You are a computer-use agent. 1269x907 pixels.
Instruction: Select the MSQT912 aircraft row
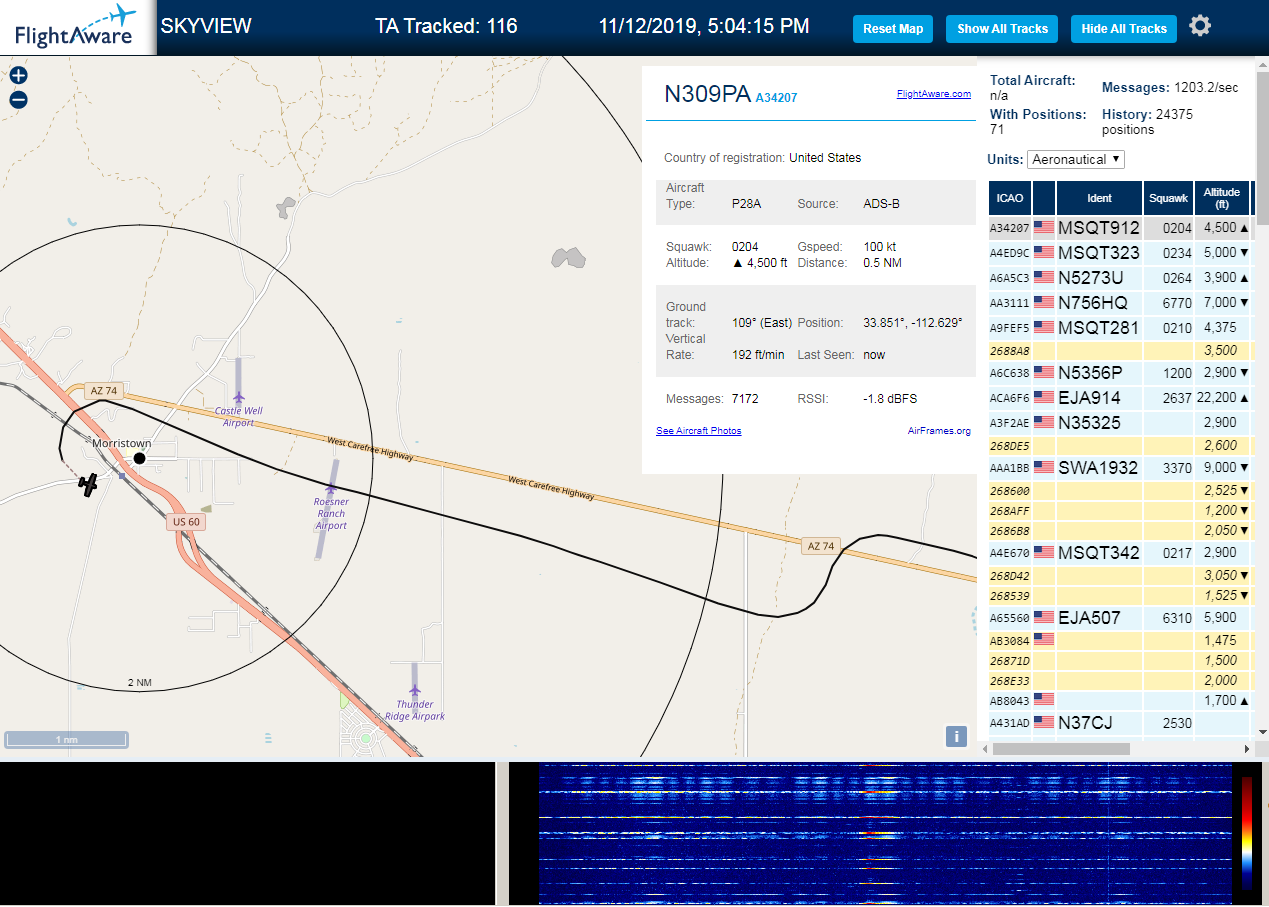[1120, 228]
